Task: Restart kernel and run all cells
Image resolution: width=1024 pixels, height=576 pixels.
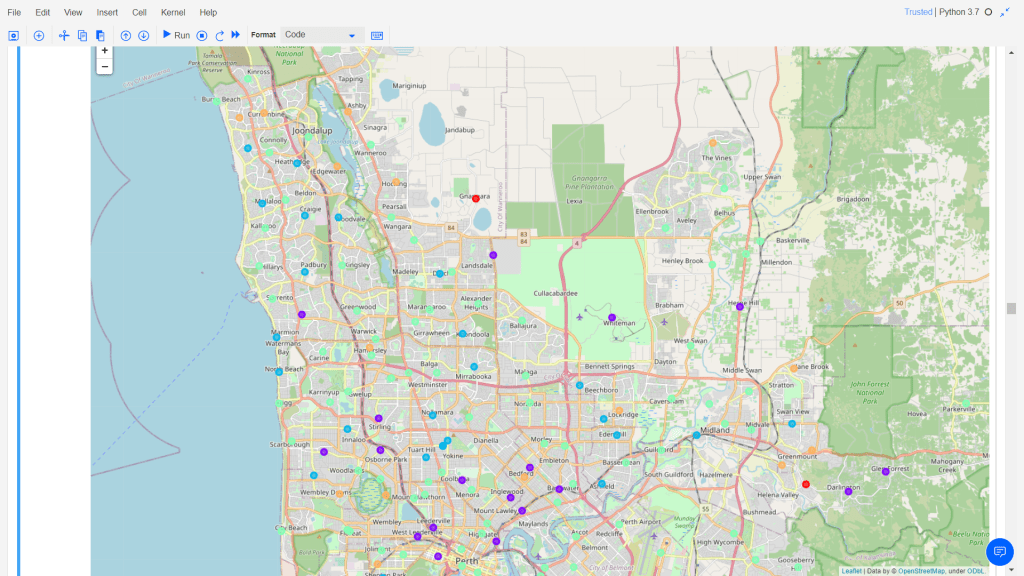Action: pos(236,35)
